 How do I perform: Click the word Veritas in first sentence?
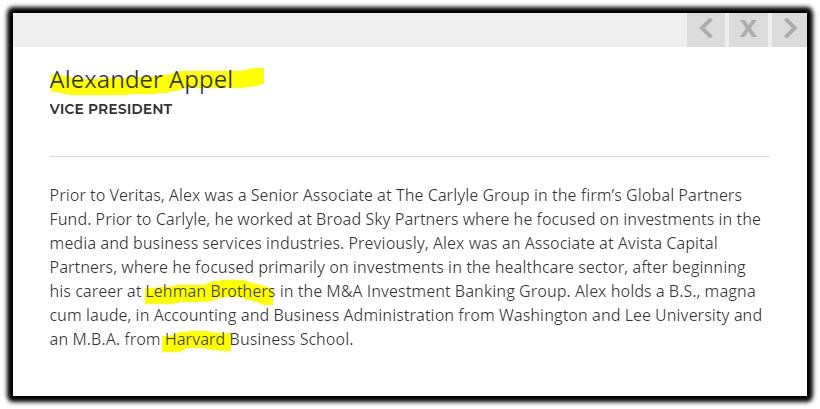click(138, 196)
